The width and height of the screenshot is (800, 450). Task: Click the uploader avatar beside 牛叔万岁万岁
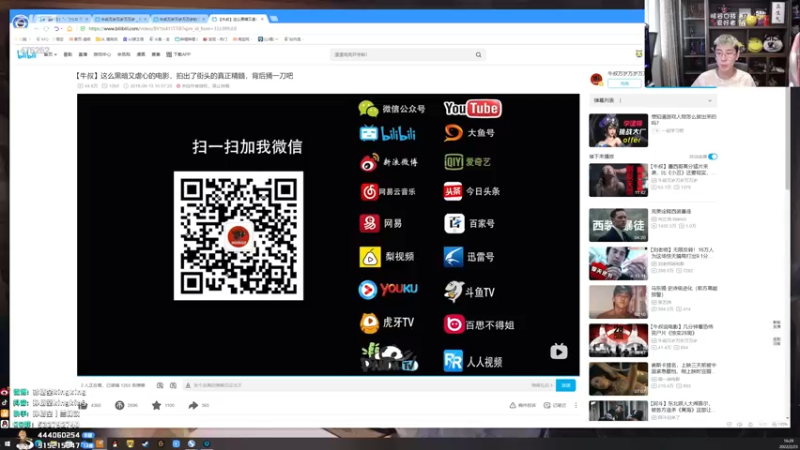[x=596, y=79]
